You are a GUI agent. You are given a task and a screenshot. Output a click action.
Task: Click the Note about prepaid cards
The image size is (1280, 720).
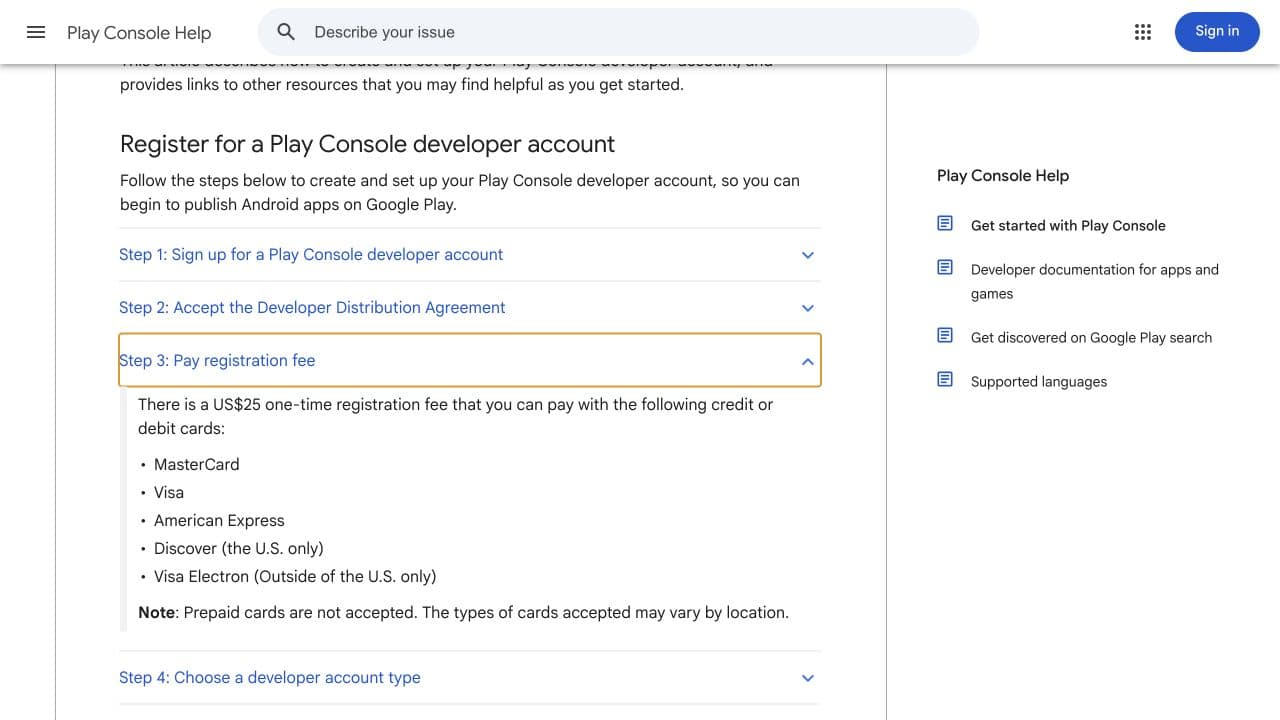[463, 612]
